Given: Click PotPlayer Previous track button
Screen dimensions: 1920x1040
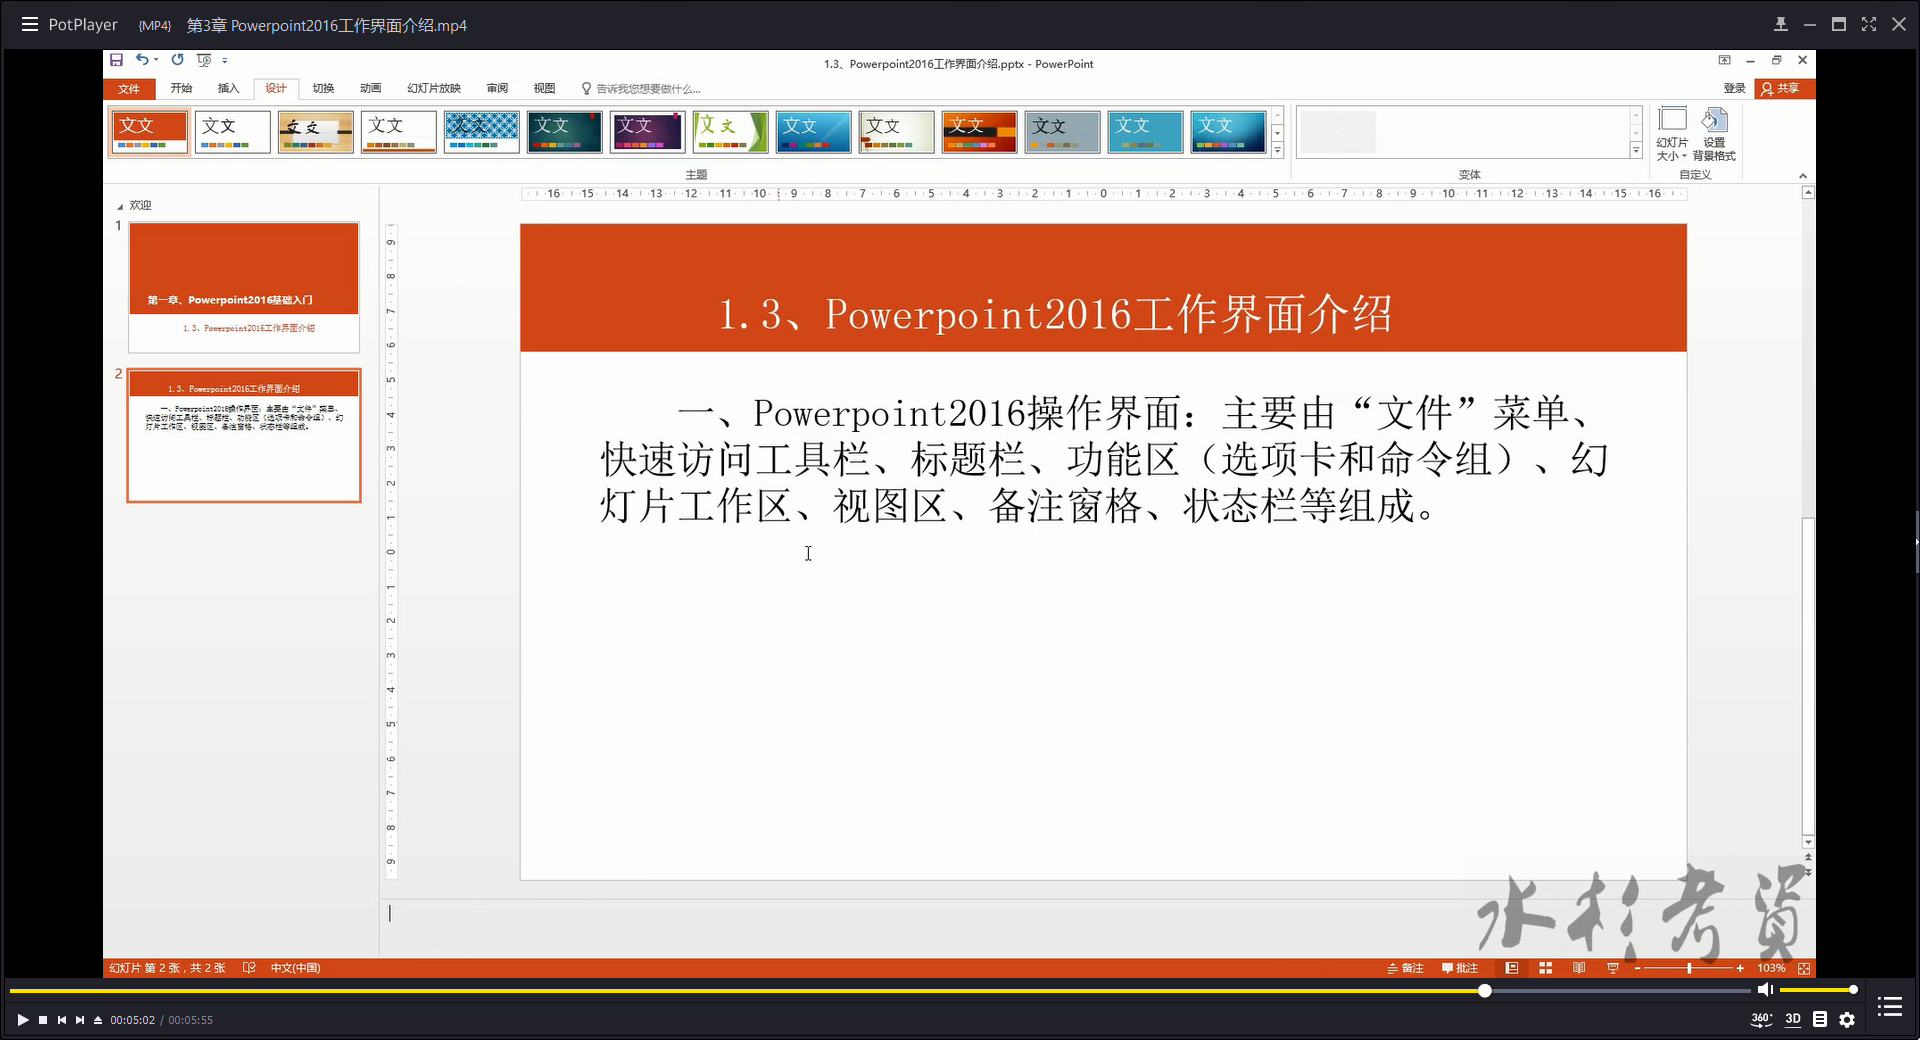Looking at the screenshot, I should 62,1020.
